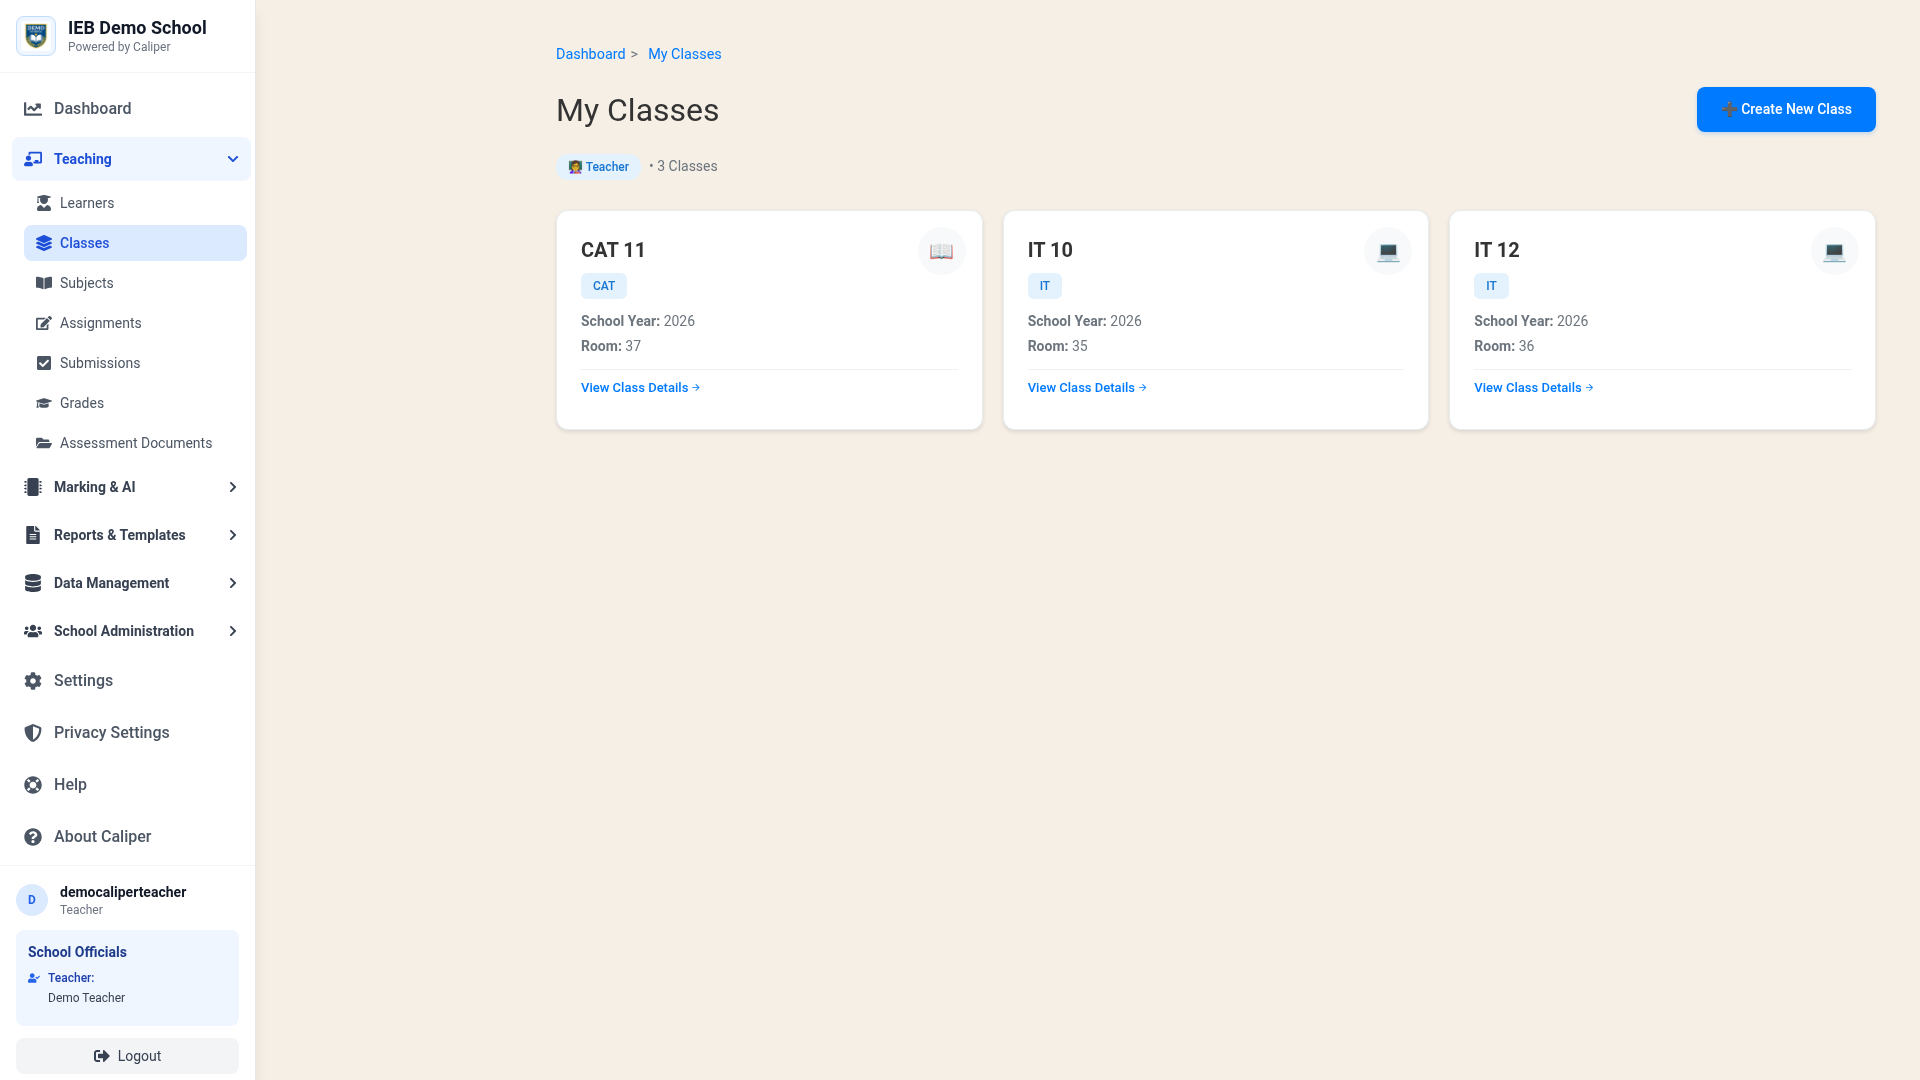Viewport: 1920px width, 1080px height.
Task: Click the Settings gear icon
Action: [x=33, y=681]
